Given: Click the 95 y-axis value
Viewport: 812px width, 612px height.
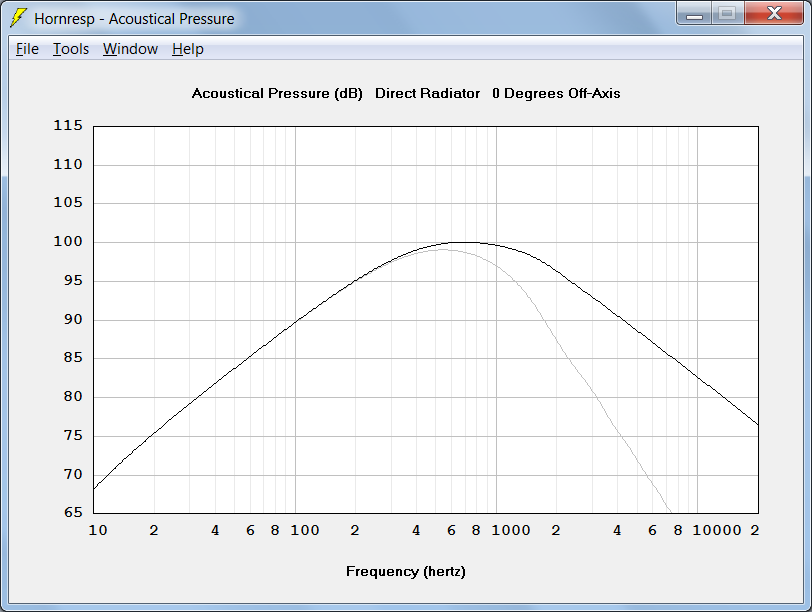Looking at the screenshot, I should 73,281.
